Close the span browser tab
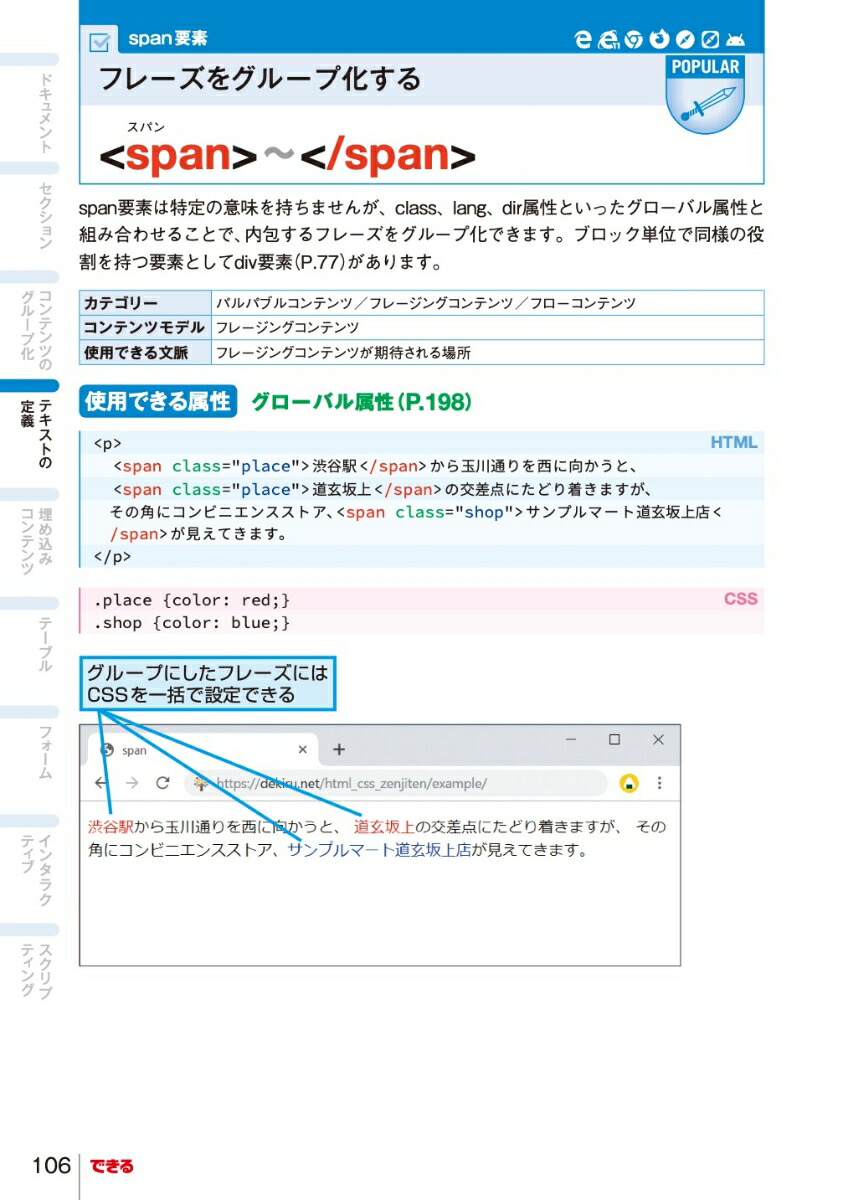The height and width of the screenshot is (1200, 843). [303, 749]
